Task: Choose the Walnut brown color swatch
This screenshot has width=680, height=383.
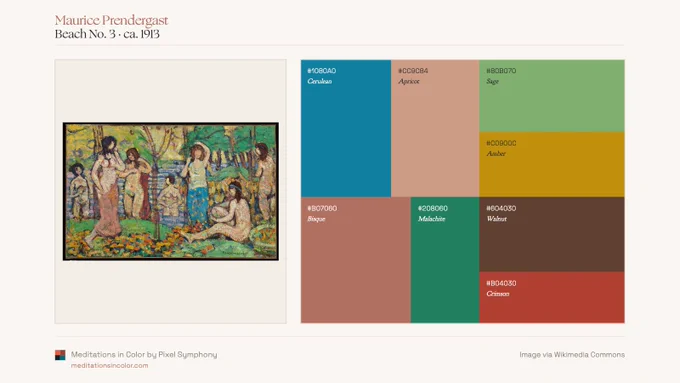Action: click(x=552, y=235)
